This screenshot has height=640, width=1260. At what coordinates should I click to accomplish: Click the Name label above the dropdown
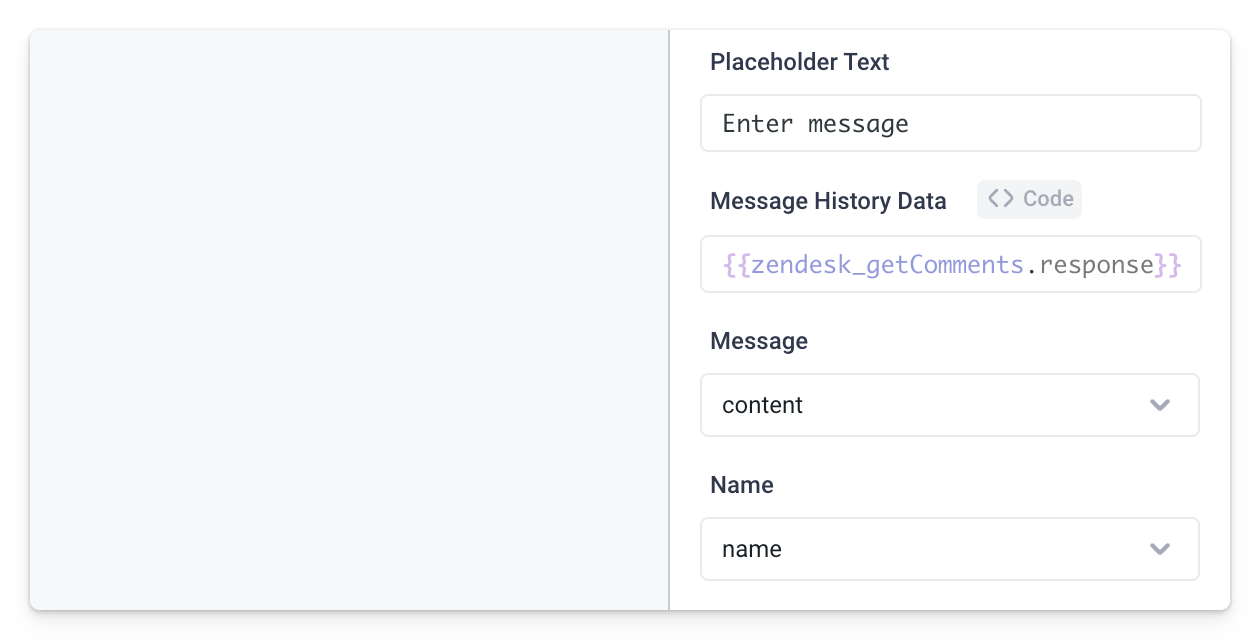point(741,485)
